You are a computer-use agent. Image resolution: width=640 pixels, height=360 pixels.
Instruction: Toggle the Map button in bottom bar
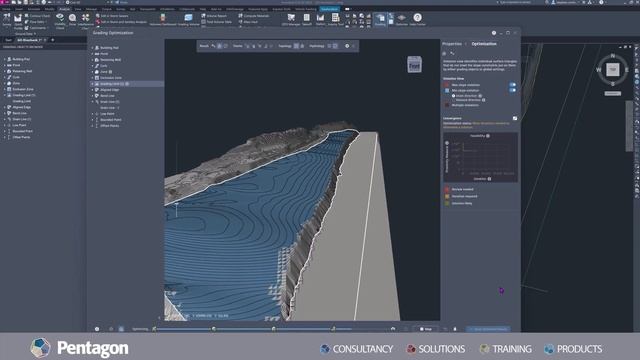[426, 329]
